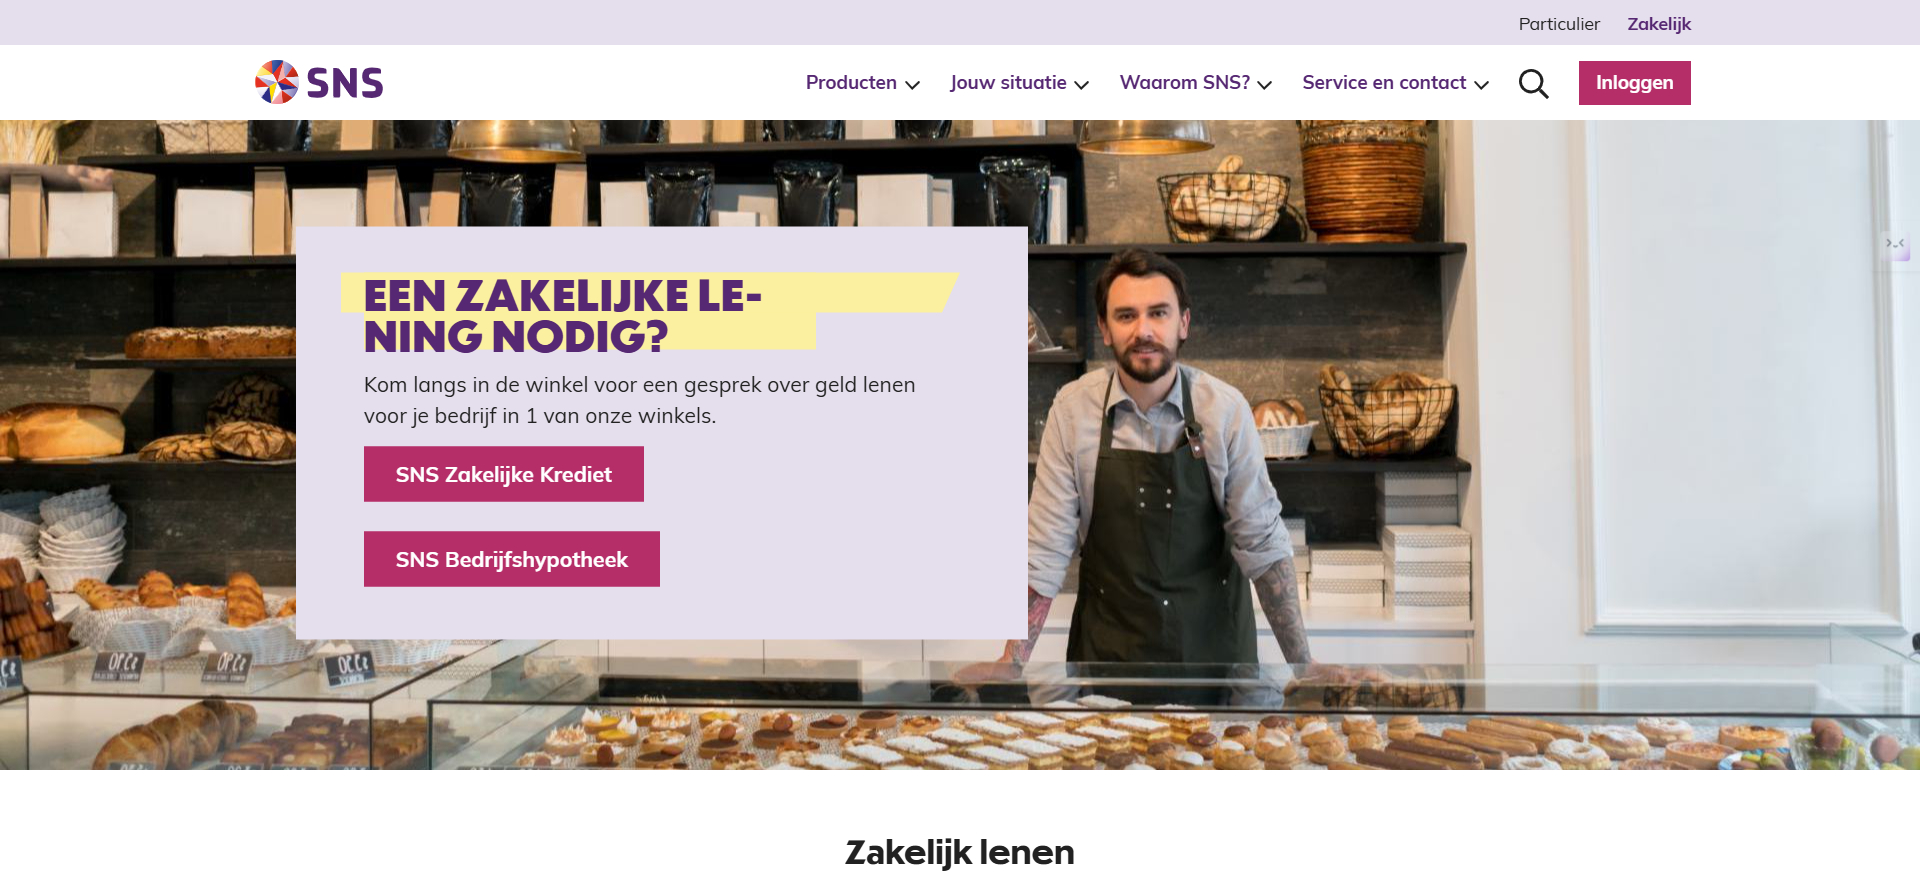Expand the Service en contact chevron
1920x877 pixels.
pos(1481,85)
